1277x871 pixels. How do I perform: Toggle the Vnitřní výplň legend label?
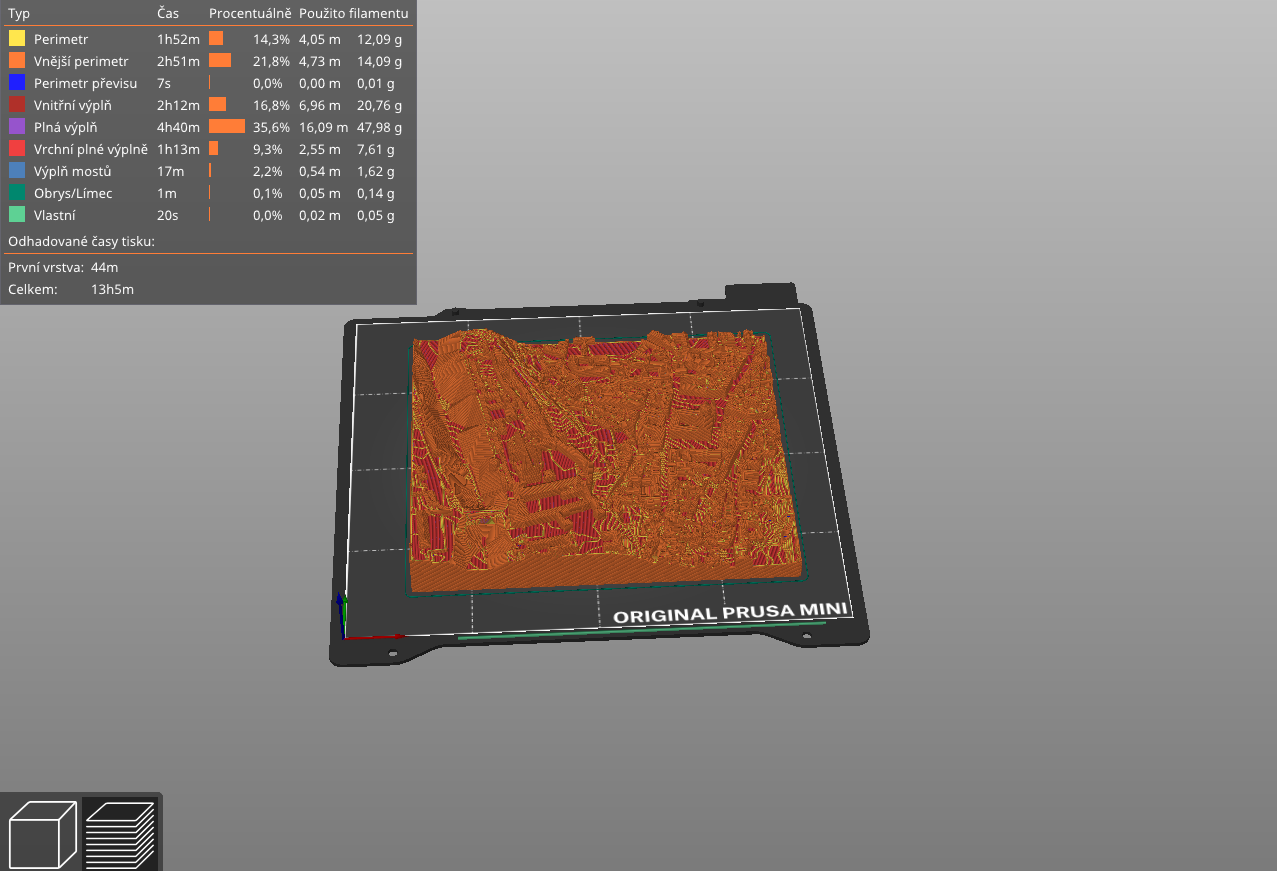[x=71, y=105]
